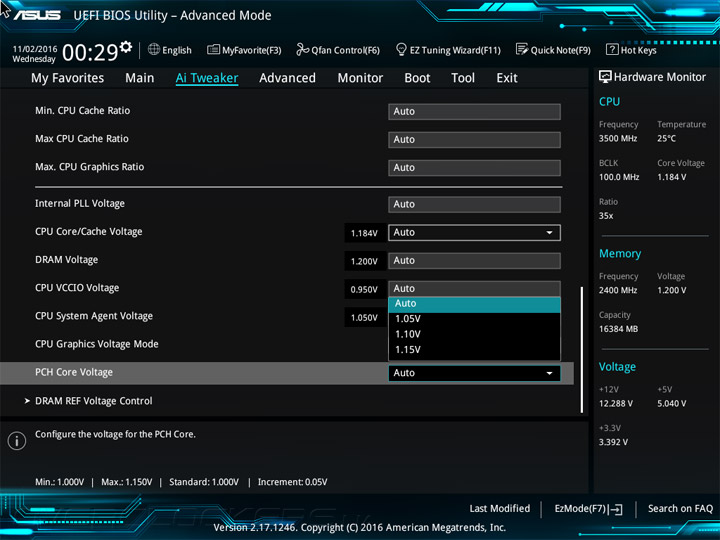720x540 pixels.
Task: Click CPU Ratio 35x value
Action: 606,215
